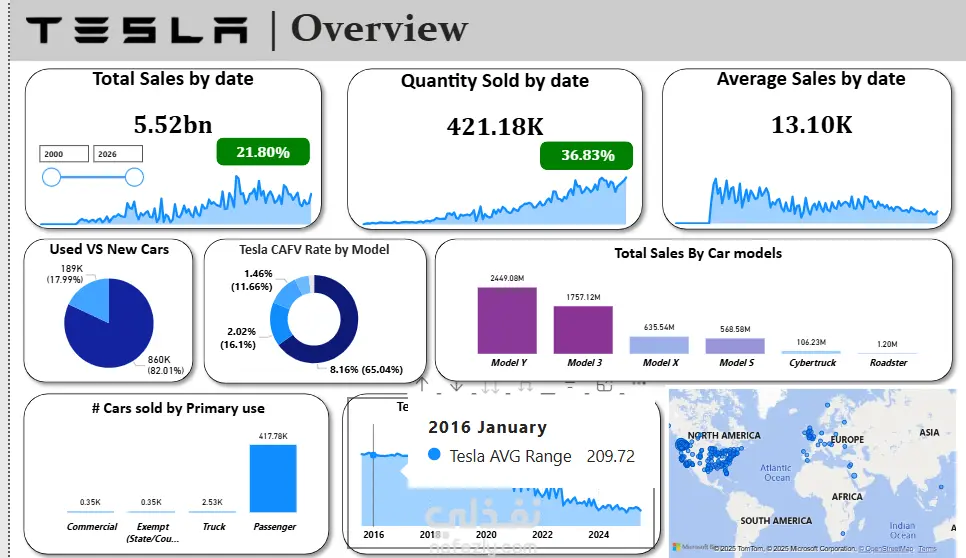Click the drill down arrow icon

click(457, 385)
